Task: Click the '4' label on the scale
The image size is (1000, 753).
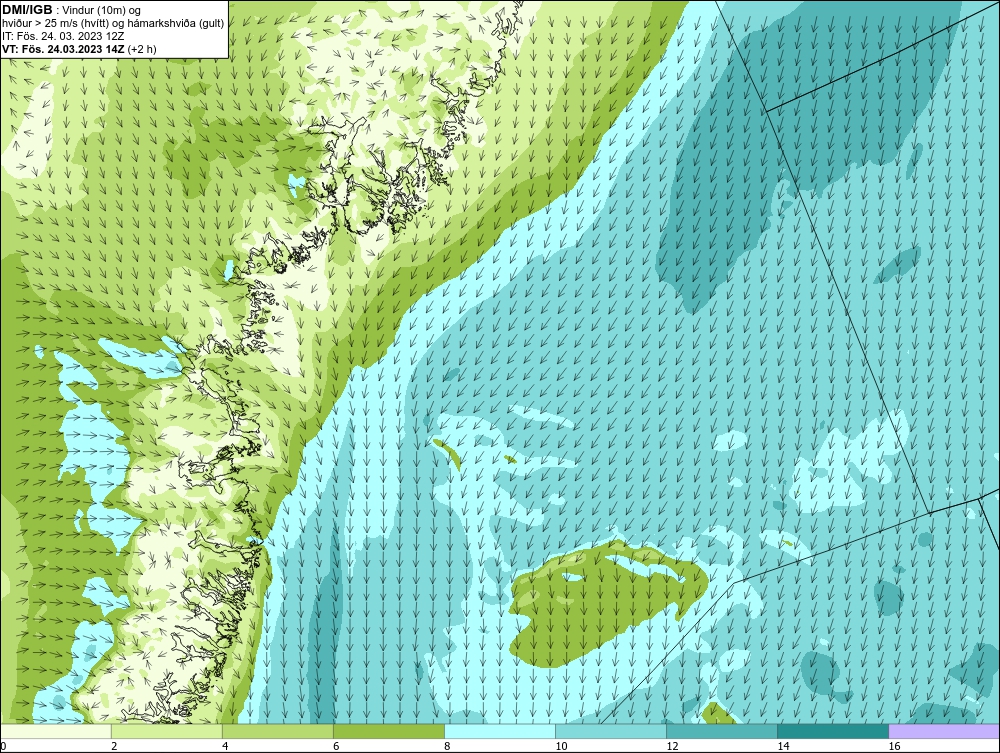Action: pos(225,746)
